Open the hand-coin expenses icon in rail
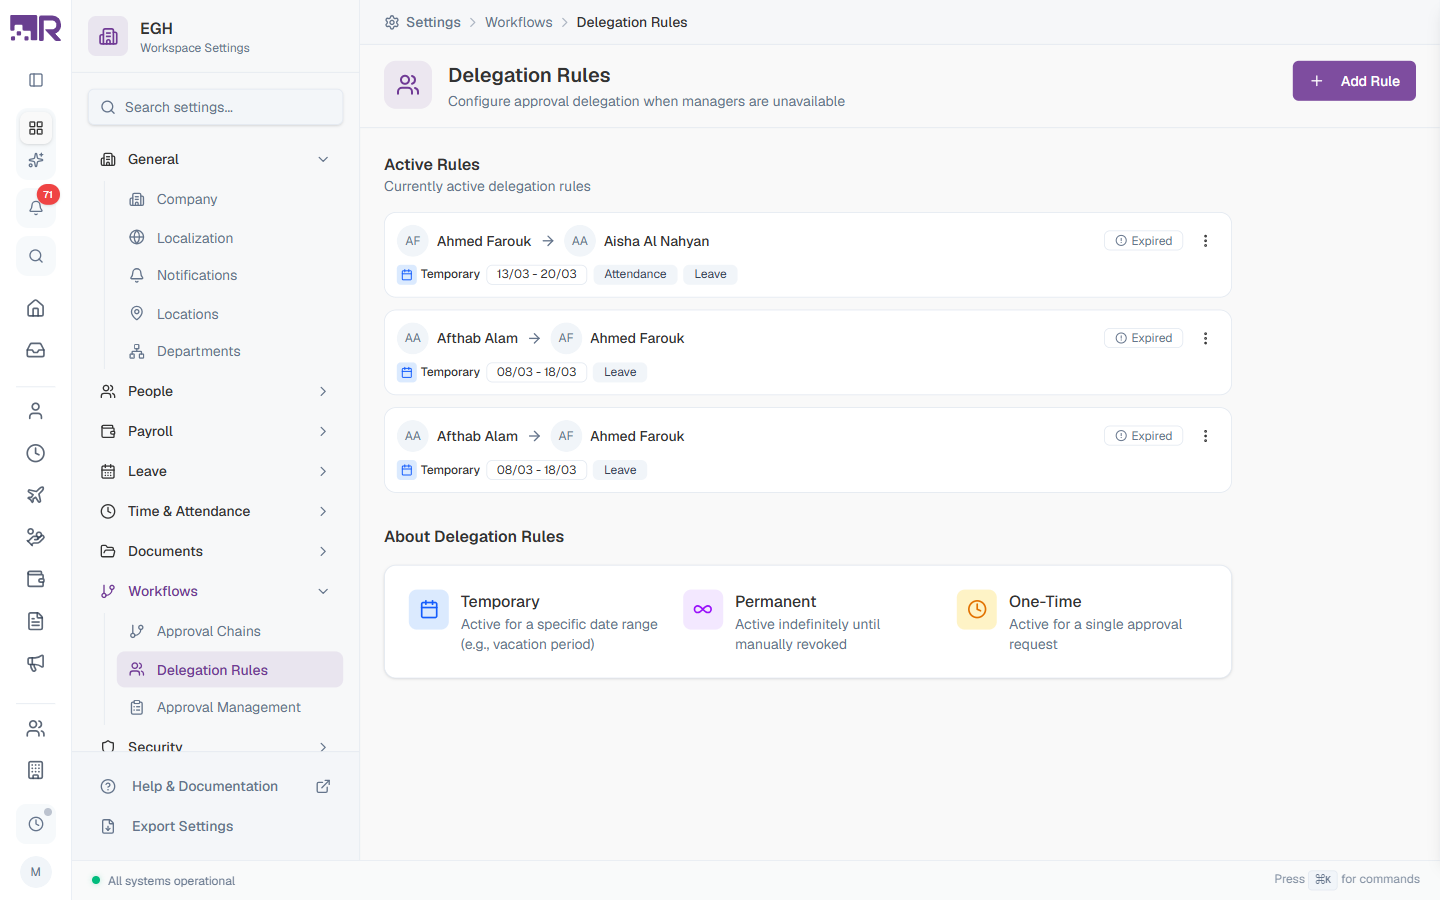 (x=36, y=537)
